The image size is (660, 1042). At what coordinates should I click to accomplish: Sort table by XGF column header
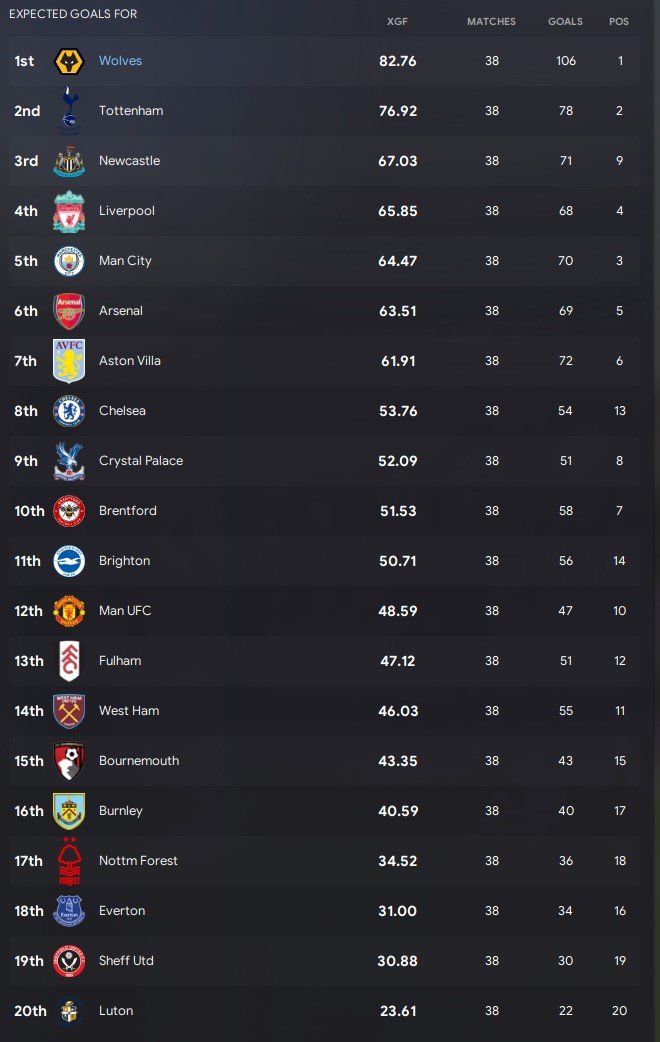click(x=397, y=21)
